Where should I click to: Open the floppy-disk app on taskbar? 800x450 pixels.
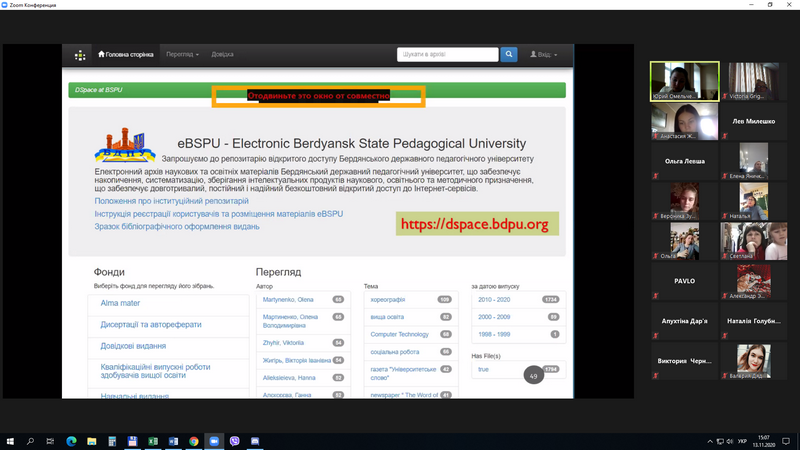[132, 441]
